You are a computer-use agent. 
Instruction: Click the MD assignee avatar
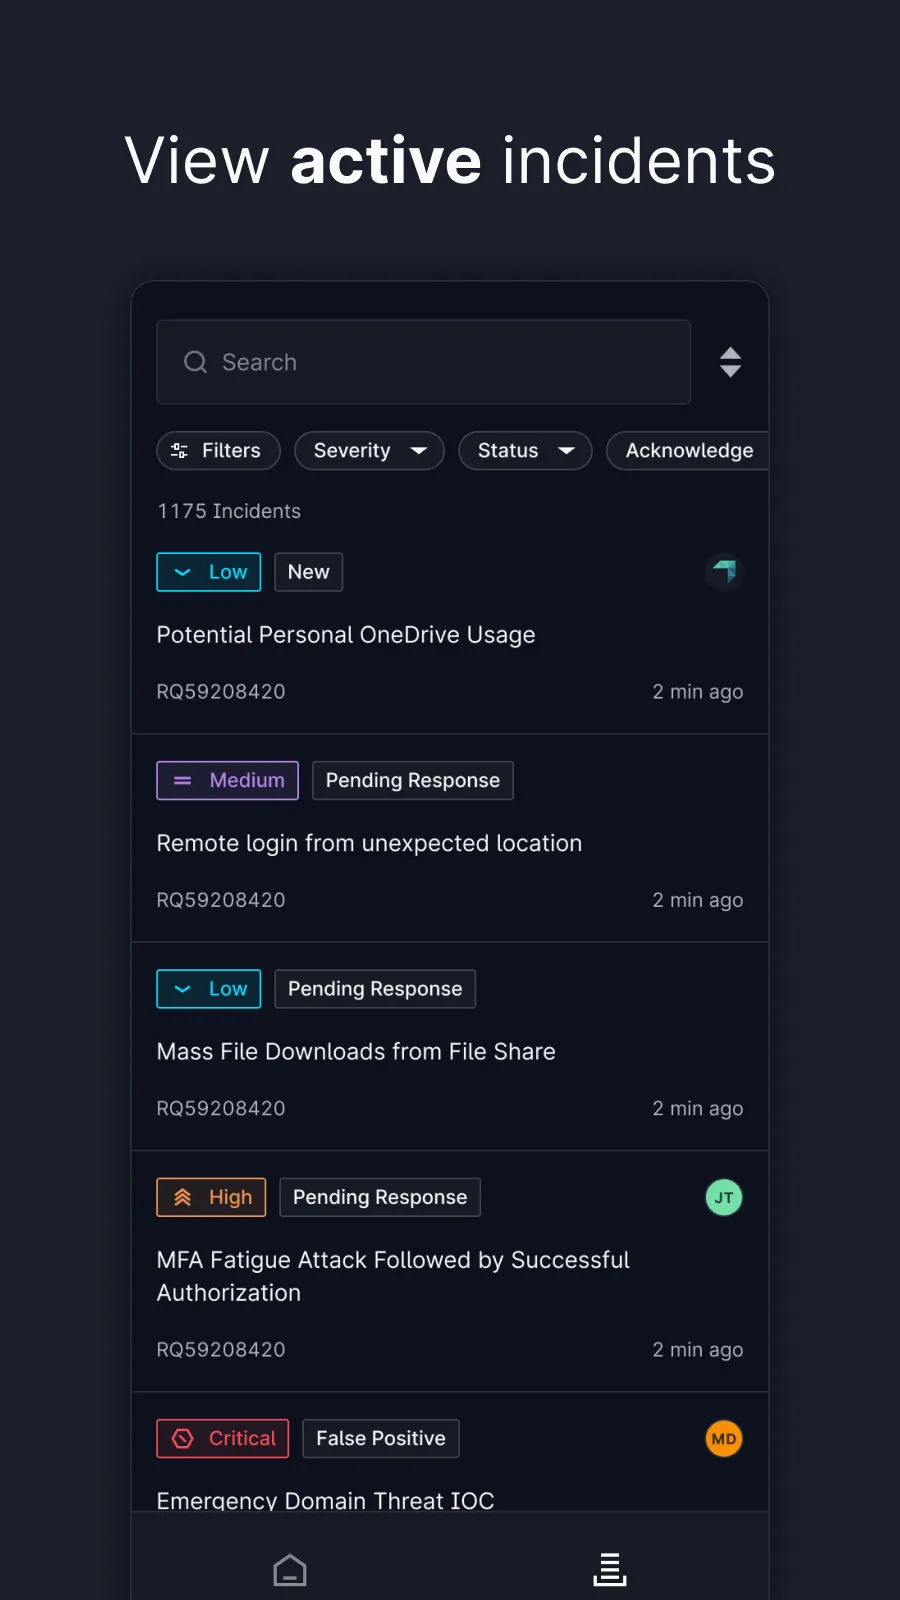(724, 1439)
